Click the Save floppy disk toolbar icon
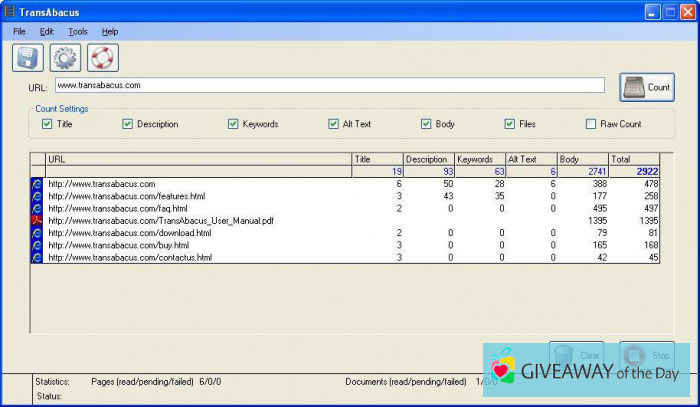 coord(27,58)
